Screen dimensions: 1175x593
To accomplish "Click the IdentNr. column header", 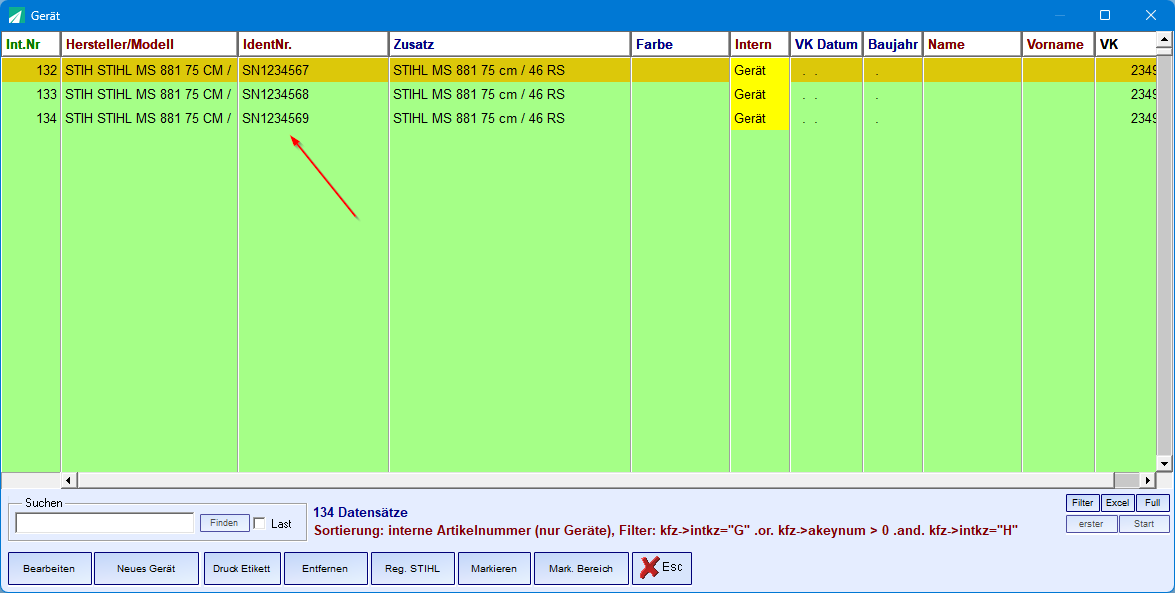I will 313,44.
